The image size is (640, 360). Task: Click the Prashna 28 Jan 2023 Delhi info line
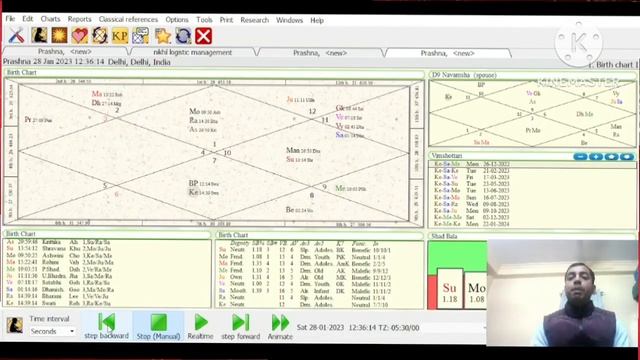pos(87,62)
